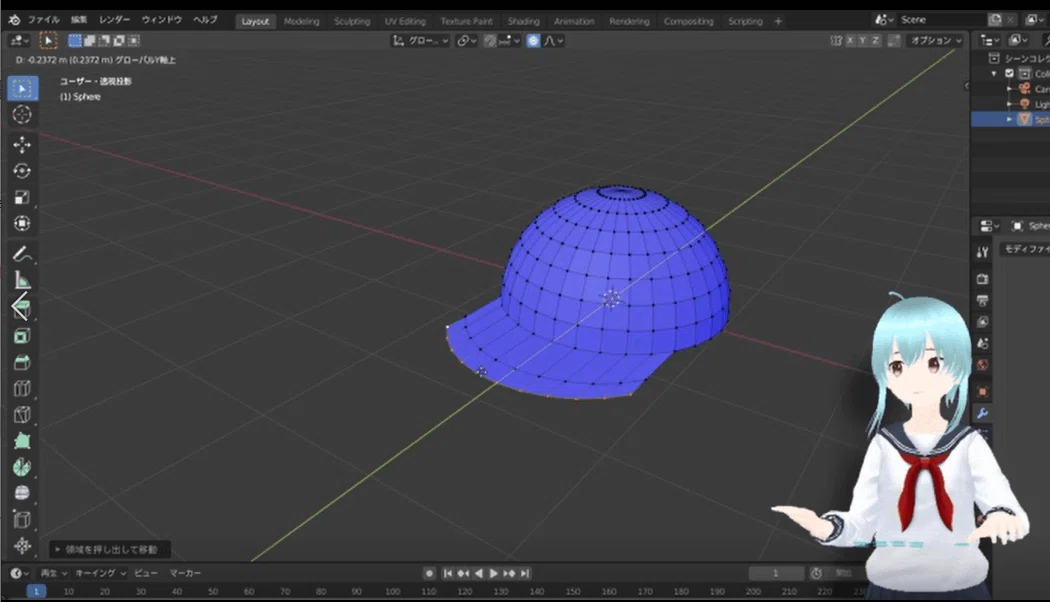This screenshot has height=602, width=1050.
Task: Open the Output properties tab icon
Action: pos(982,300)
